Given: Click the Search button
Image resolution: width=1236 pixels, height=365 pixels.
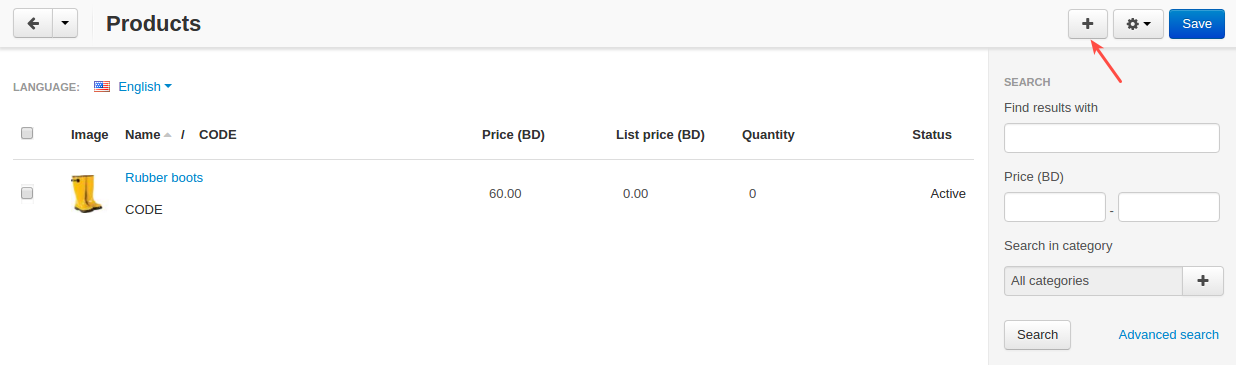Looking at the screenshot, I should [x=1037, y=335].
